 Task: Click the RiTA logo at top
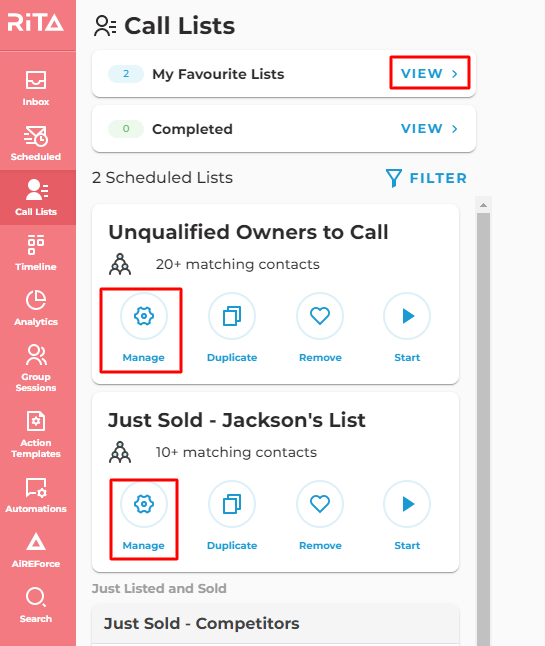tap(36, 23)
